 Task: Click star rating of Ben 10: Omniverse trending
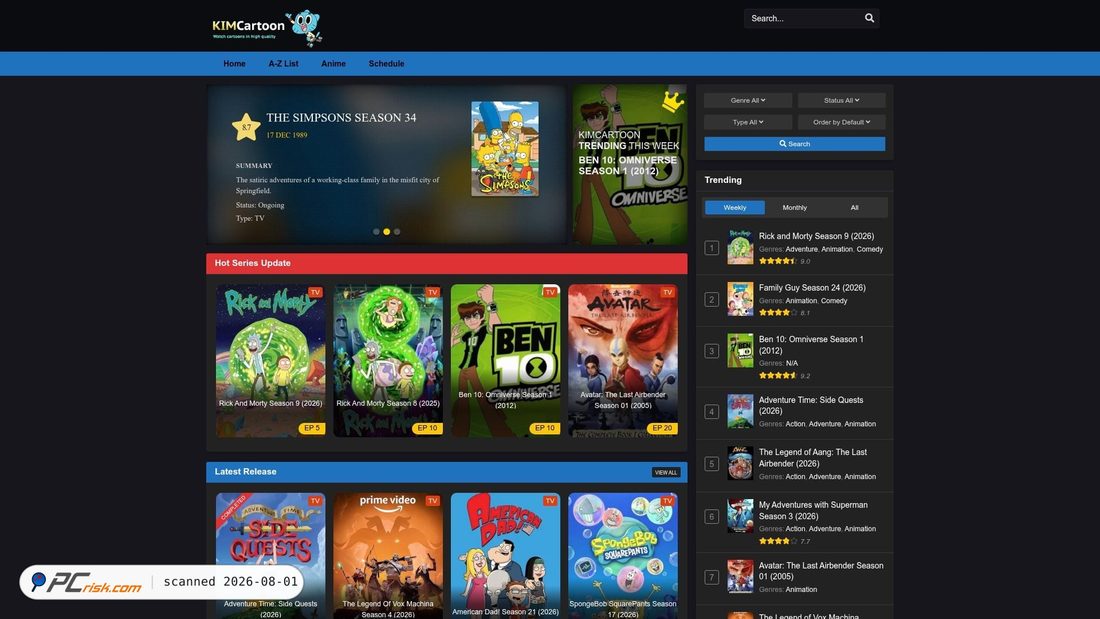tap(778, 375)
